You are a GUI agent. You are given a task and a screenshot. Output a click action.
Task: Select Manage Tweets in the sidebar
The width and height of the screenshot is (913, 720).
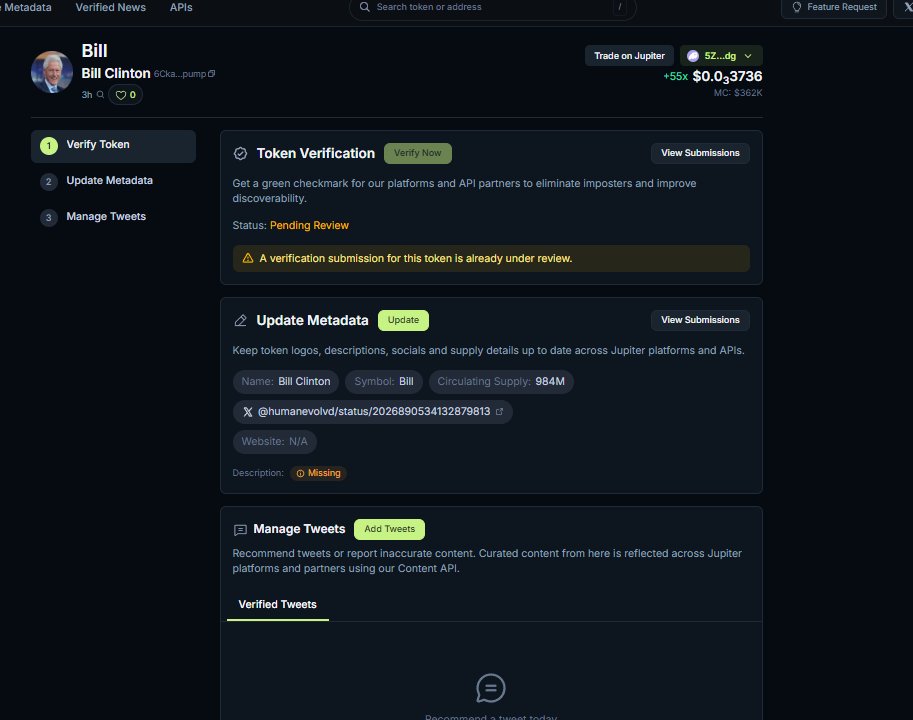click(114, 217)
